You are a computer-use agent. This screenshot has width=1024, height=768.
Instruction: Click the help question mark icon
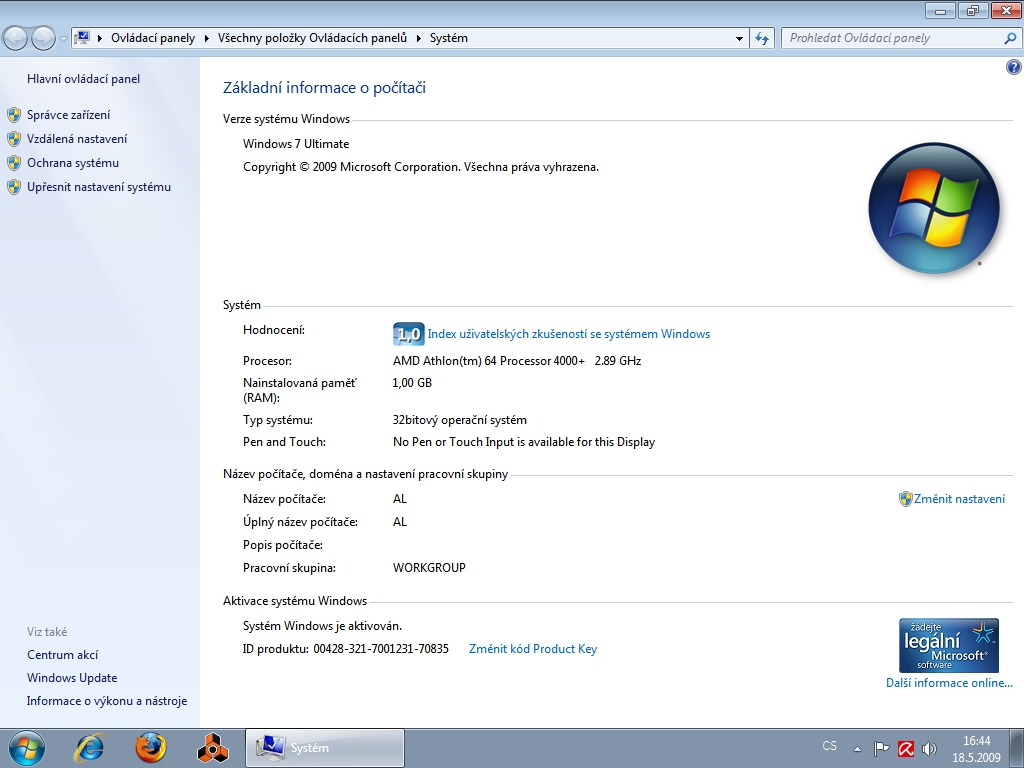point(1014,67)
